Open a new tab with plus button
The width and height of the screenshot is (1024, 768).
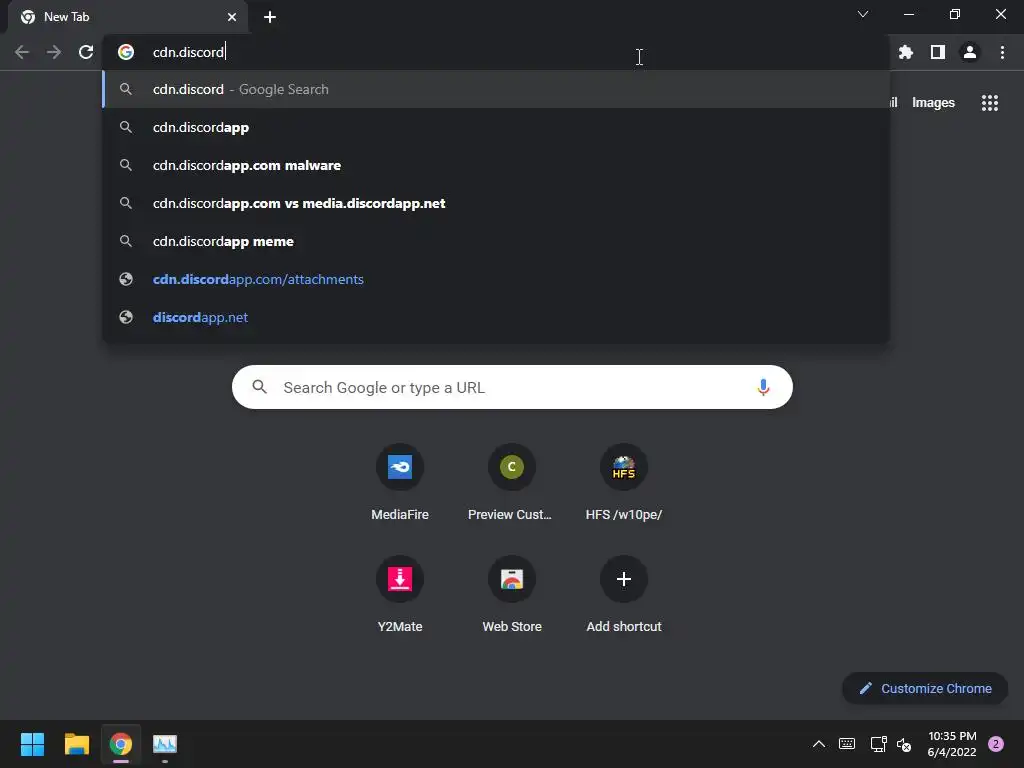point(270,17)
